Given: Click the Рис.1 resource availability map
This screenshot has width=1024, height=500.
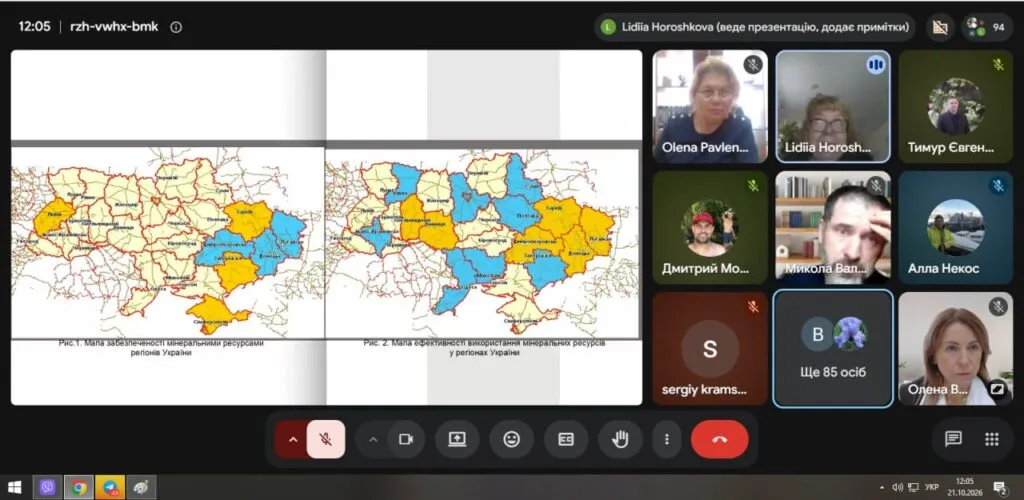Looking at the screenshot, I should 168,242.
